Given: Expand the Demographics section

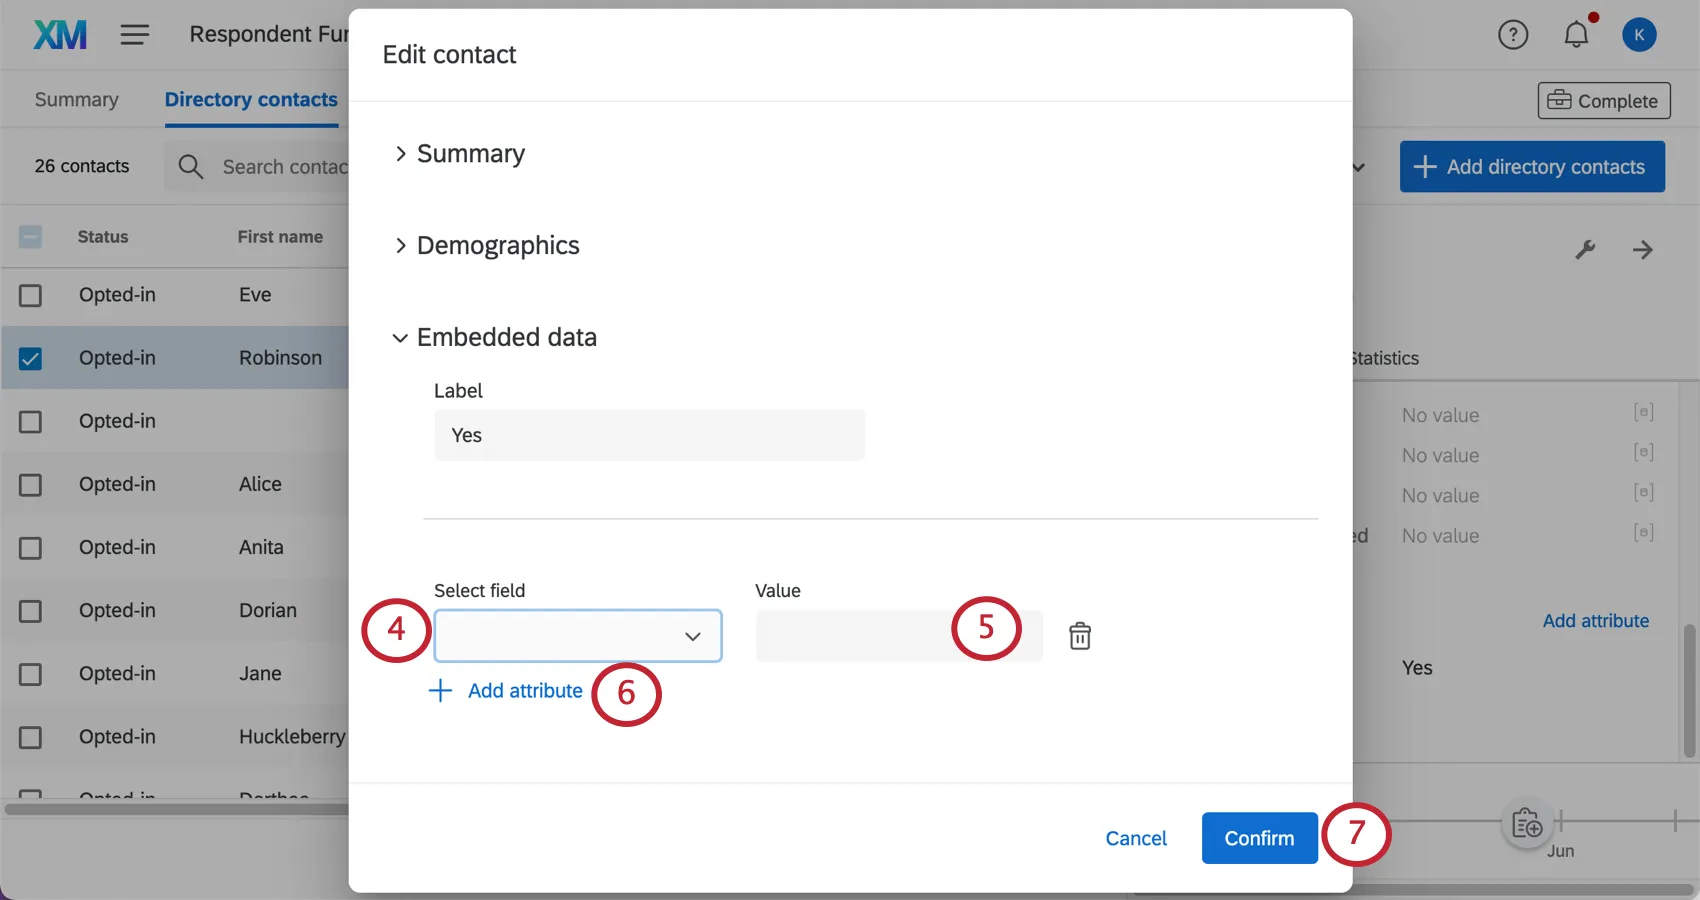Looking at the screenshot, I should (x=497, y=246).
